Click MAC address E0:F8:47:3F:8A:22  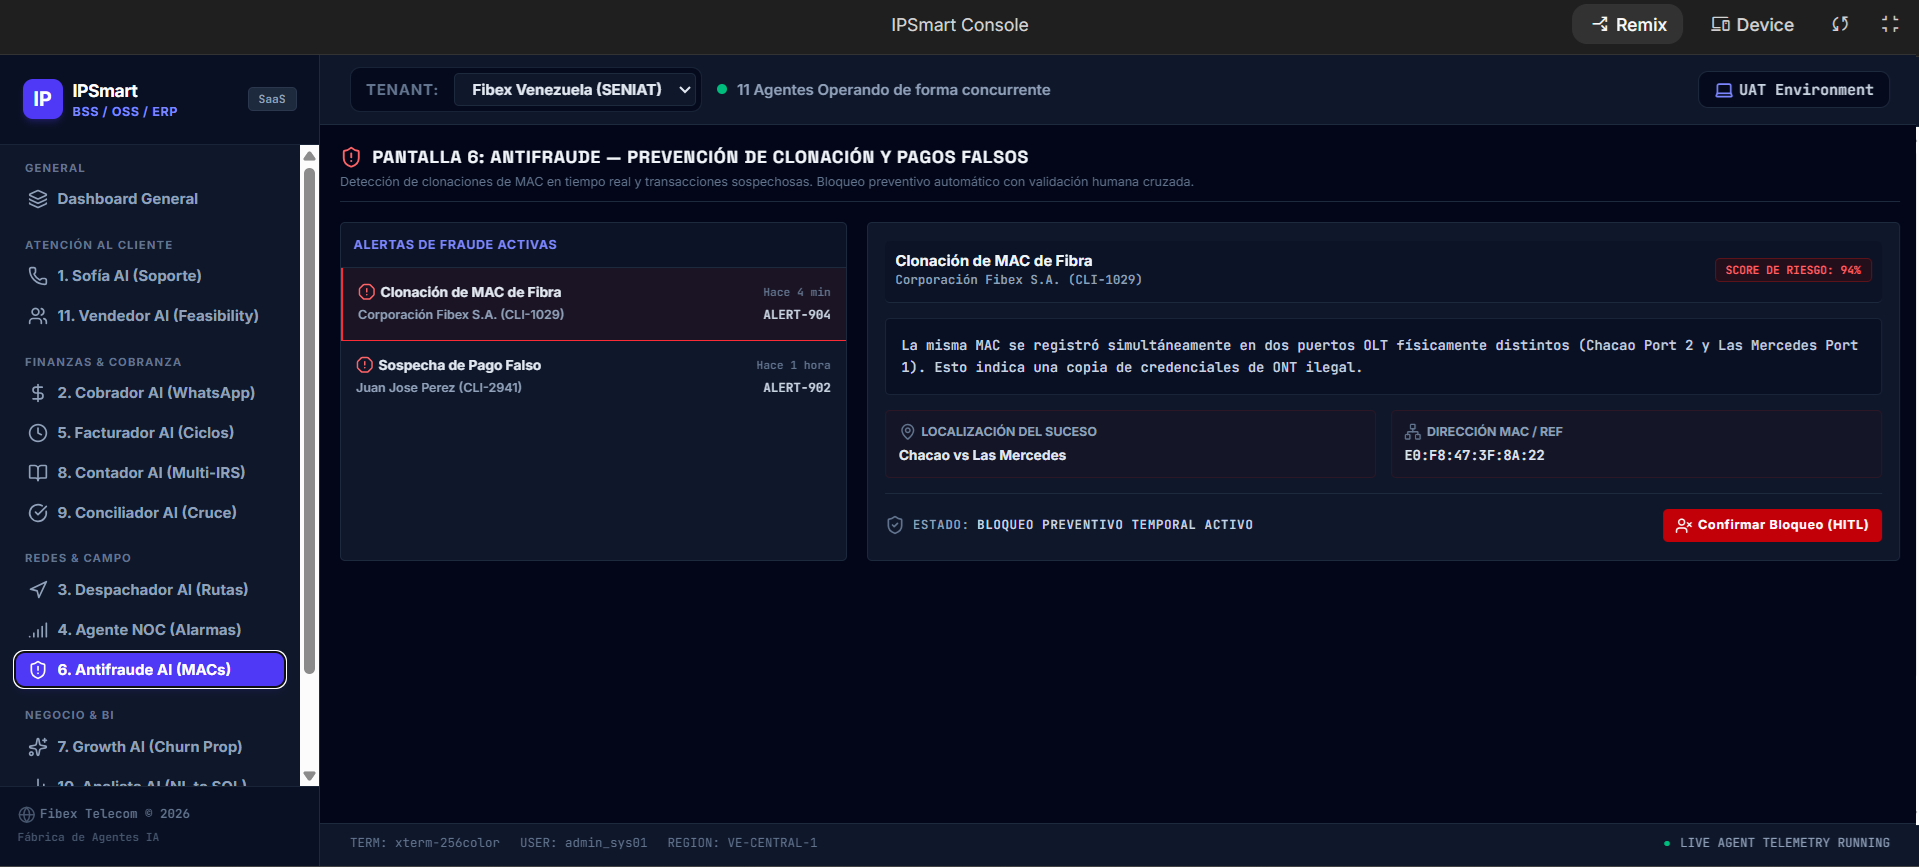[1474, 455]
